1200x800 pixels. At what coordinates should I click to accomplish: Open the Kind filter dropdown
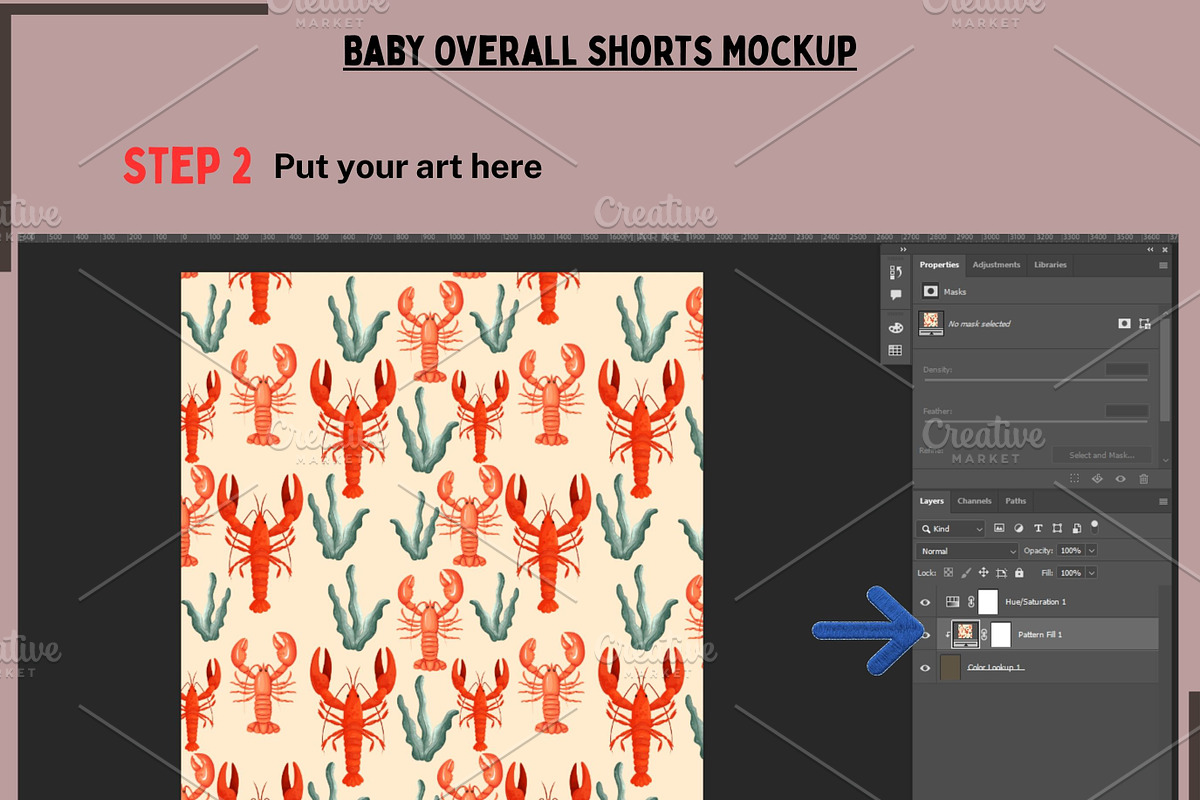click(950, 528)
